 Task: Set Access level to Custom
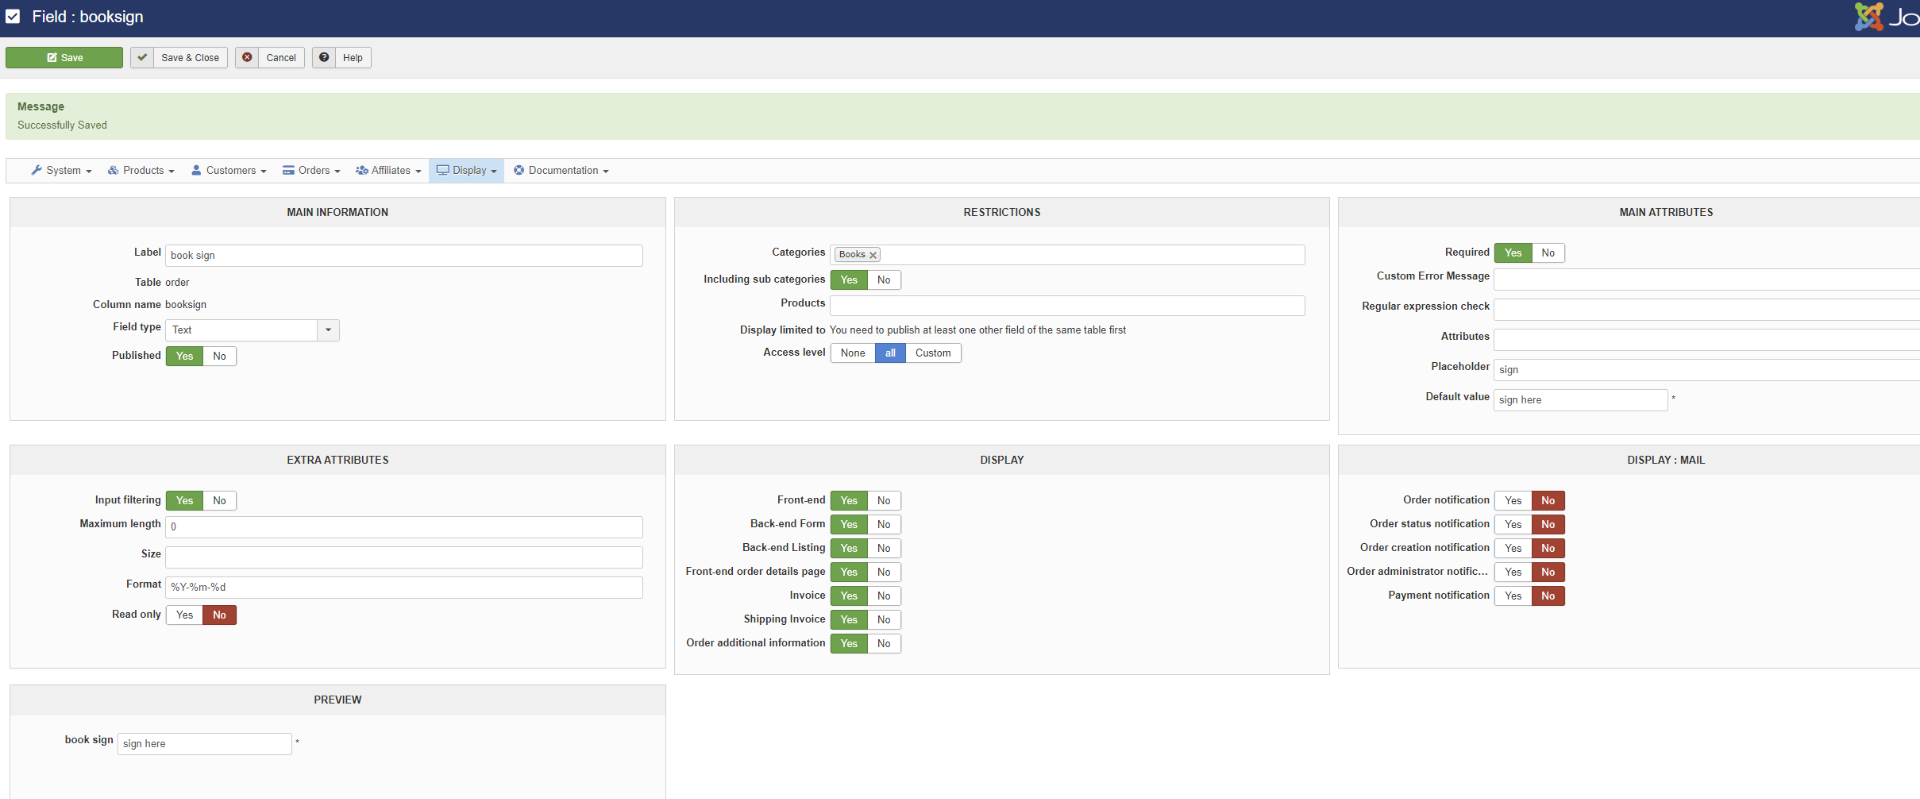[933, 353]
